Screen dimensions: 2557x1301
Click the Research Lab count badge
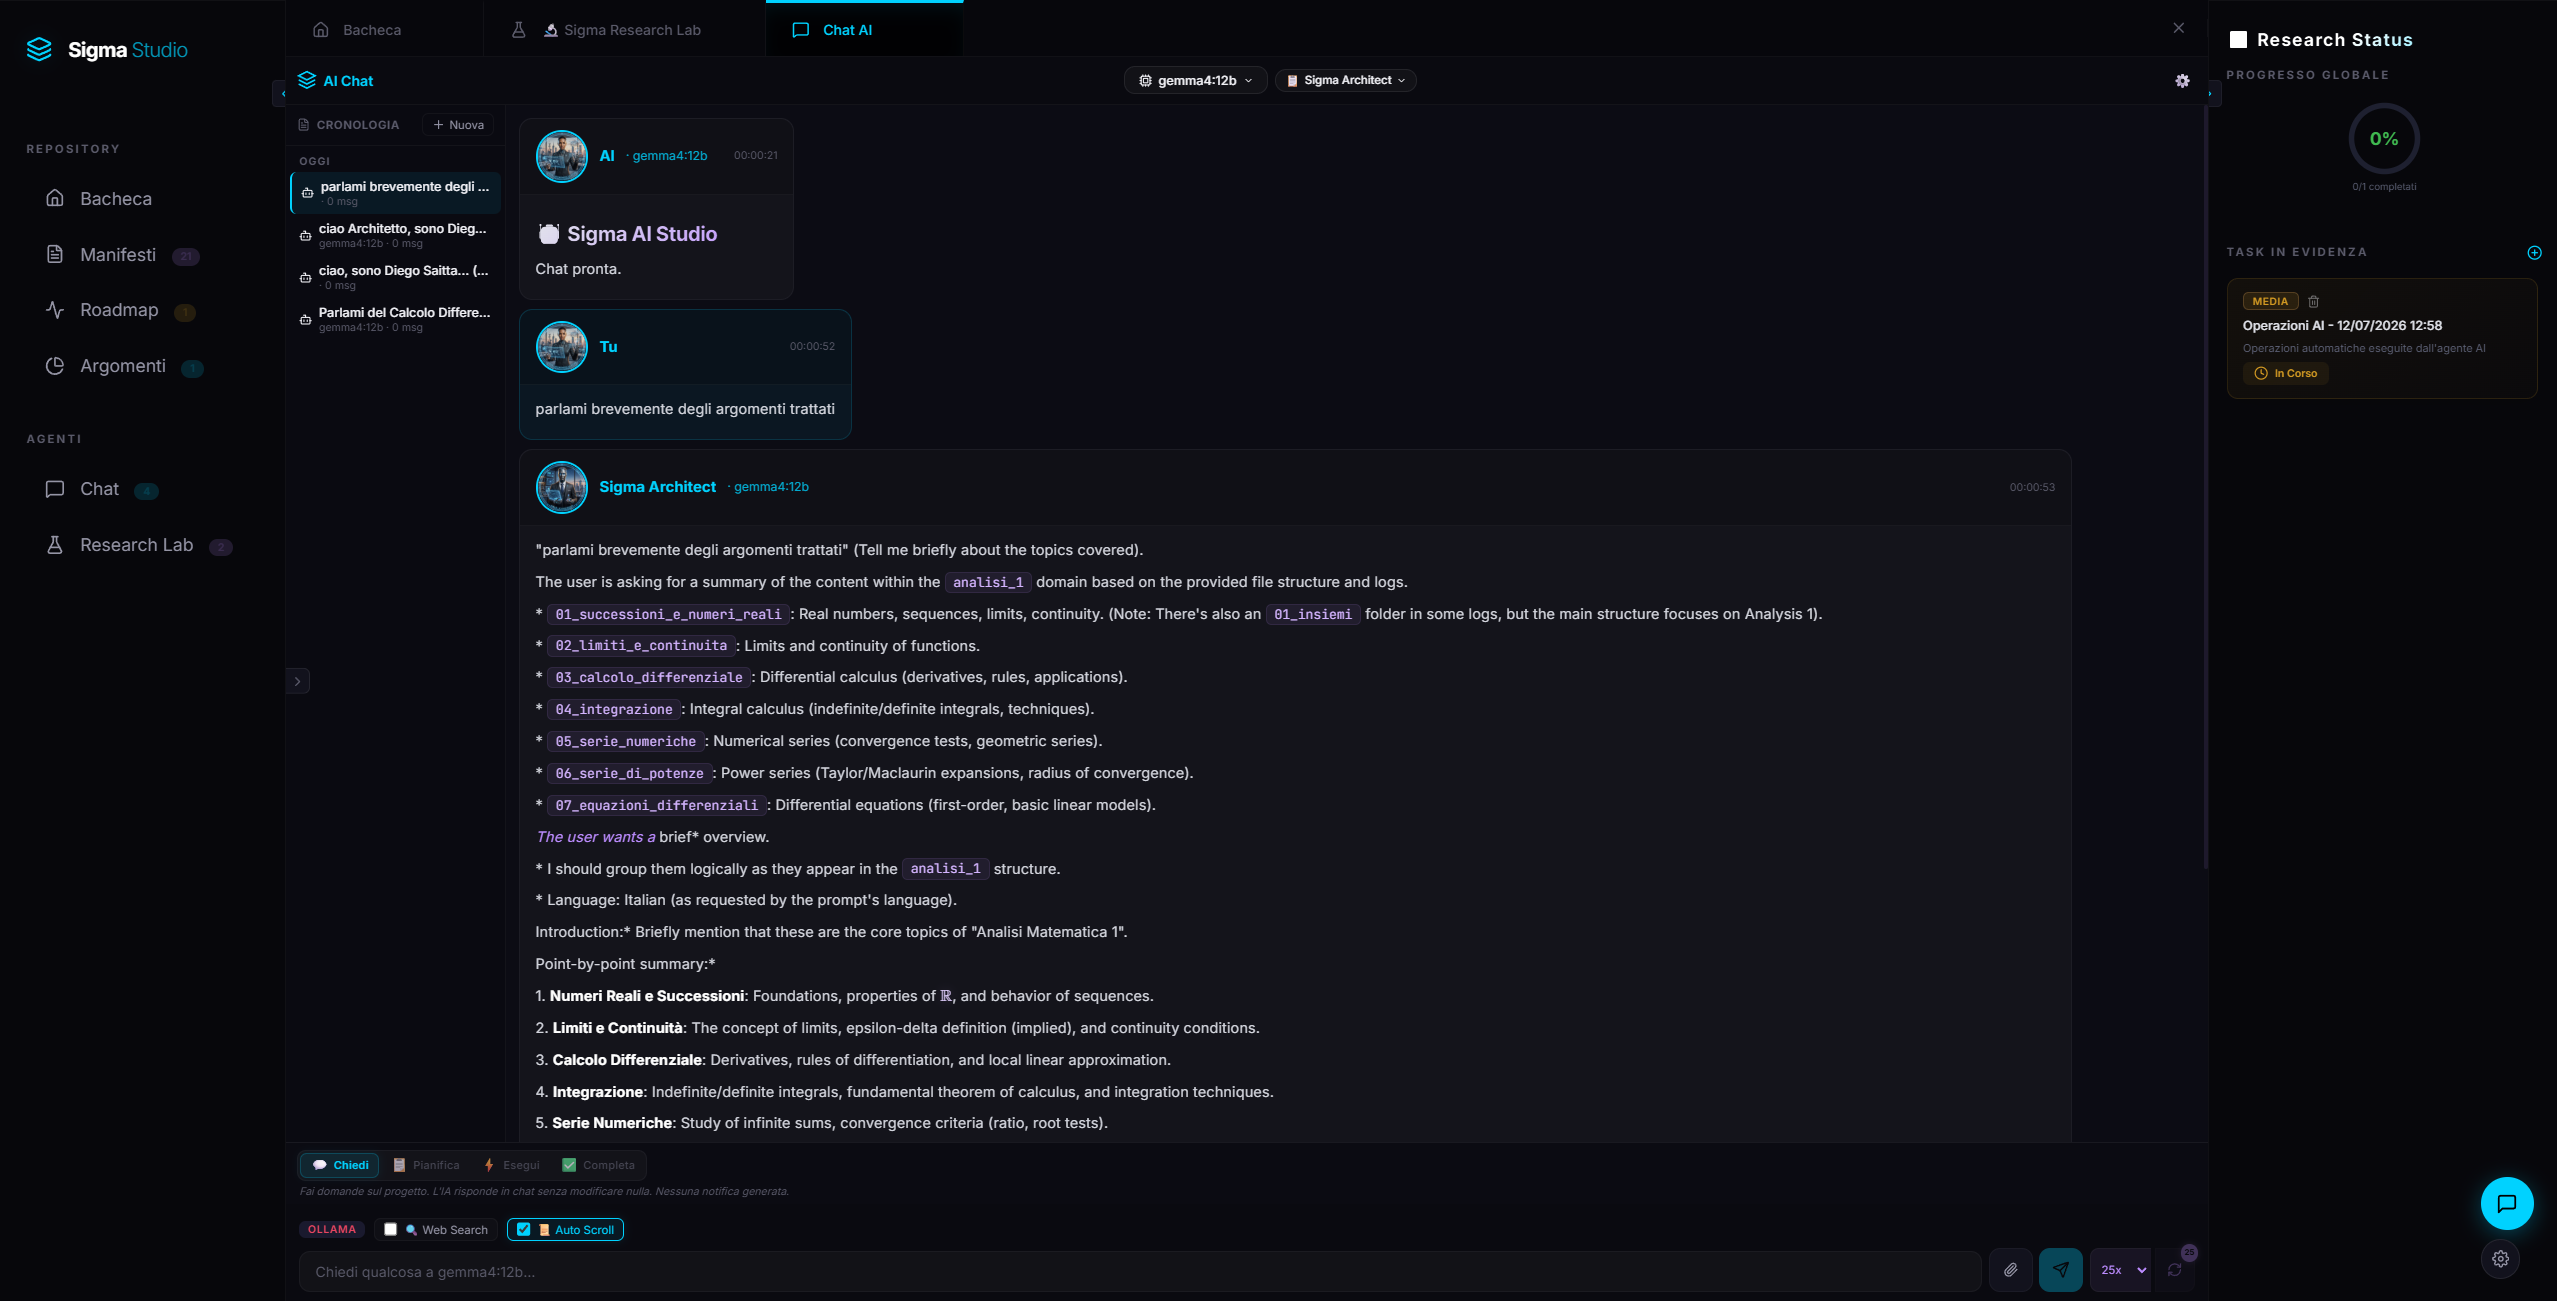[x=221, y=547]
